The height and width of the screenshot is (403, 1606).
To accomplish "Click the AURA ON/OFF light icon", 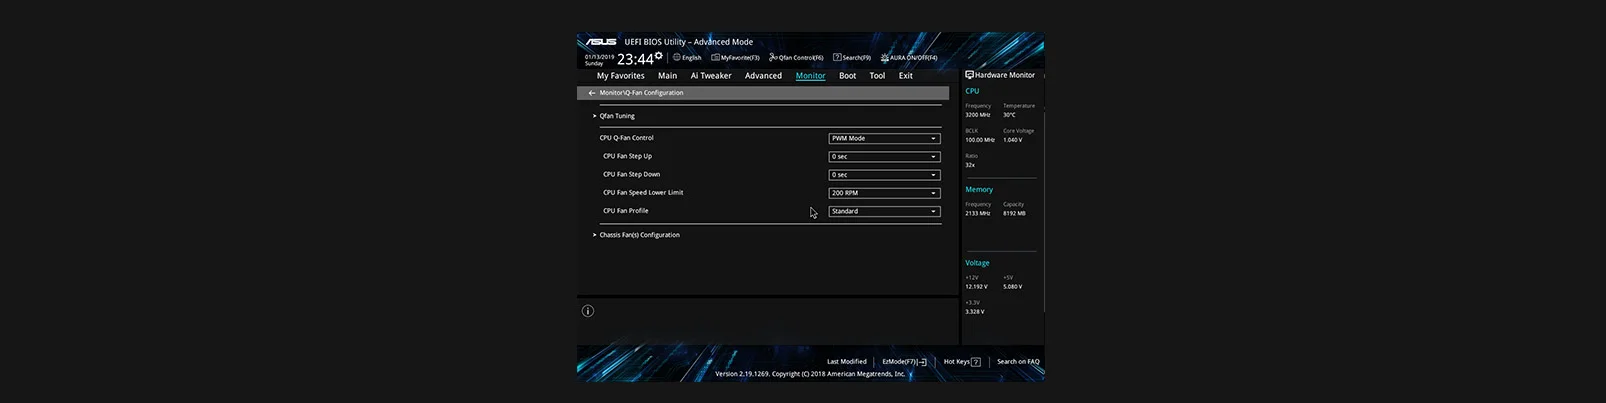I will coord(885,57).
